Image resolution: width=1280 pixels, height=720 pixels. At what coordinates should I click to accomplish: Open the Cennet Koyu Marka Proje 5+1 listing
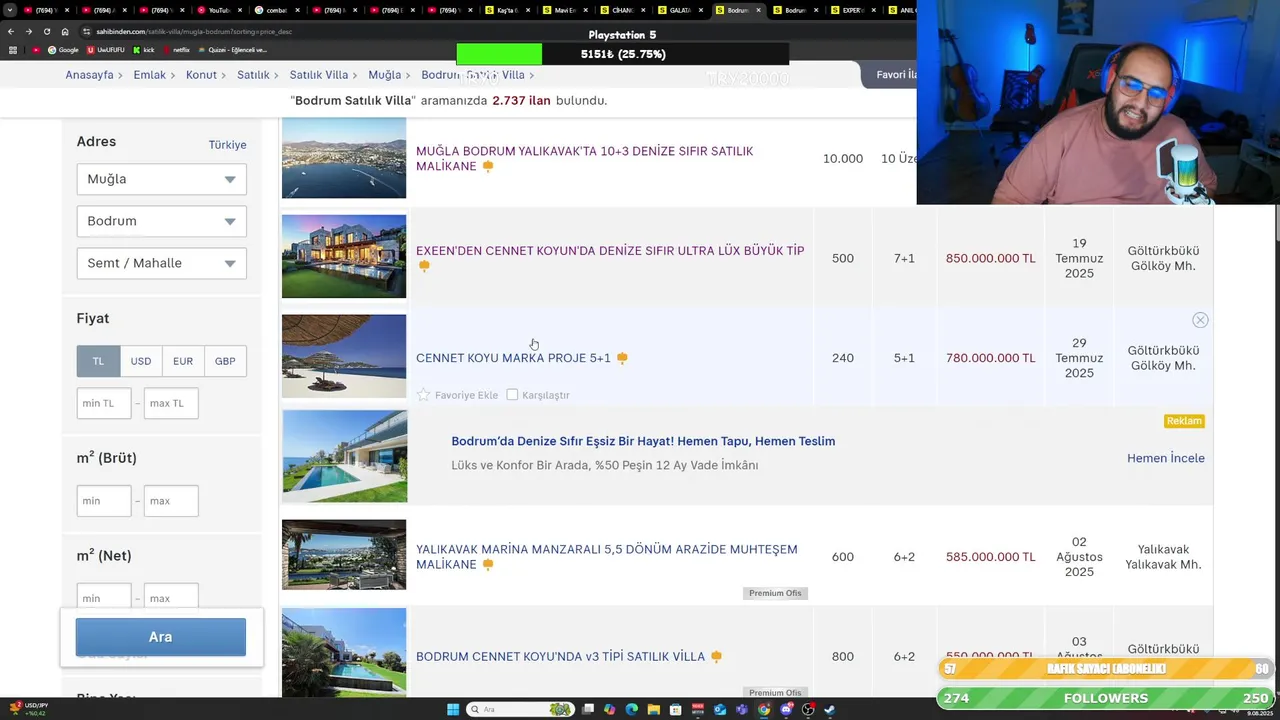coord(513,358)
